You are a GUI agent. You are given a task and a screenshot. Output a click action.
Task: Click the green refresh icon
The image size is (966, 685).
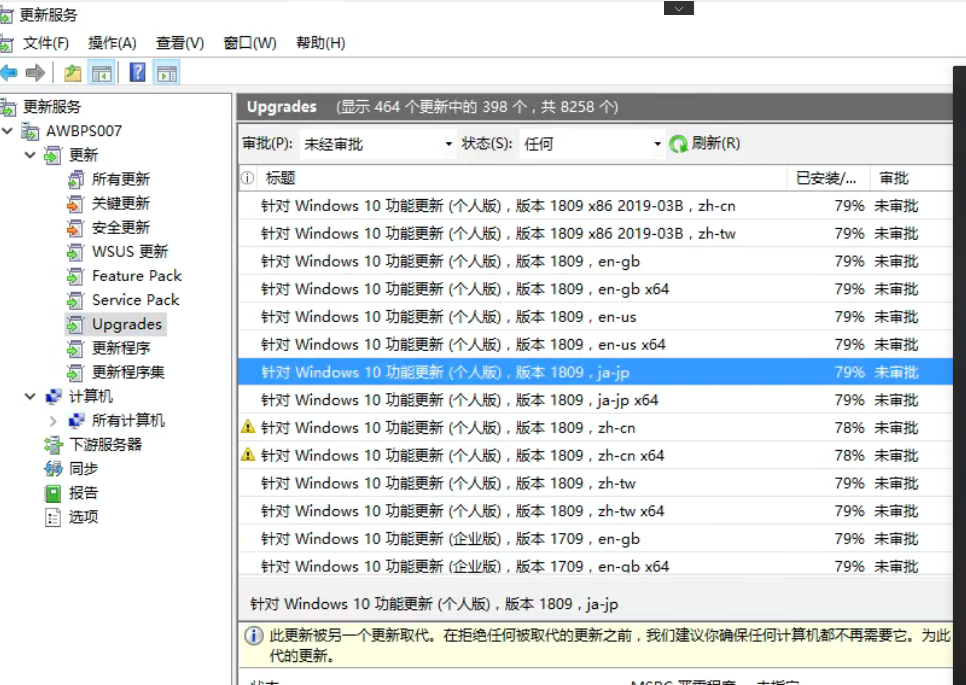pos(678,144)
